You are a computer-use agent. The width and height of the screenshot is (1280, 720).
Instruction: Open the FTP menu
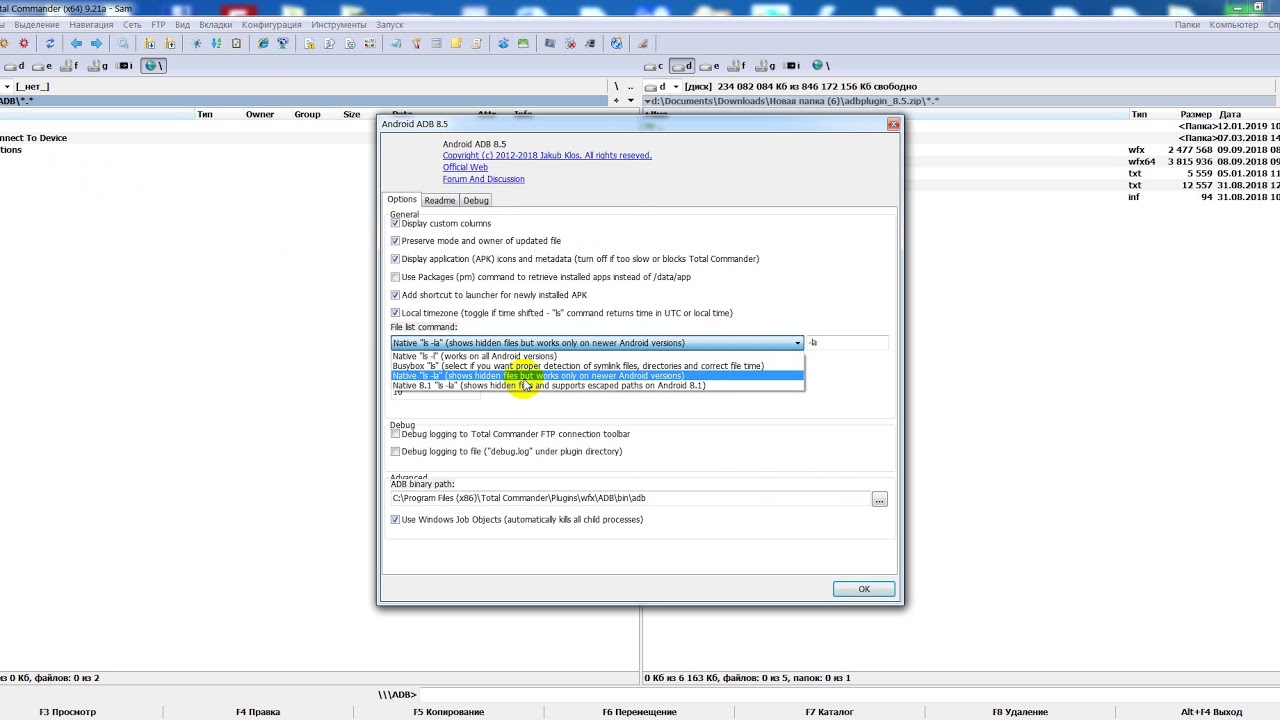click(158, 25)
